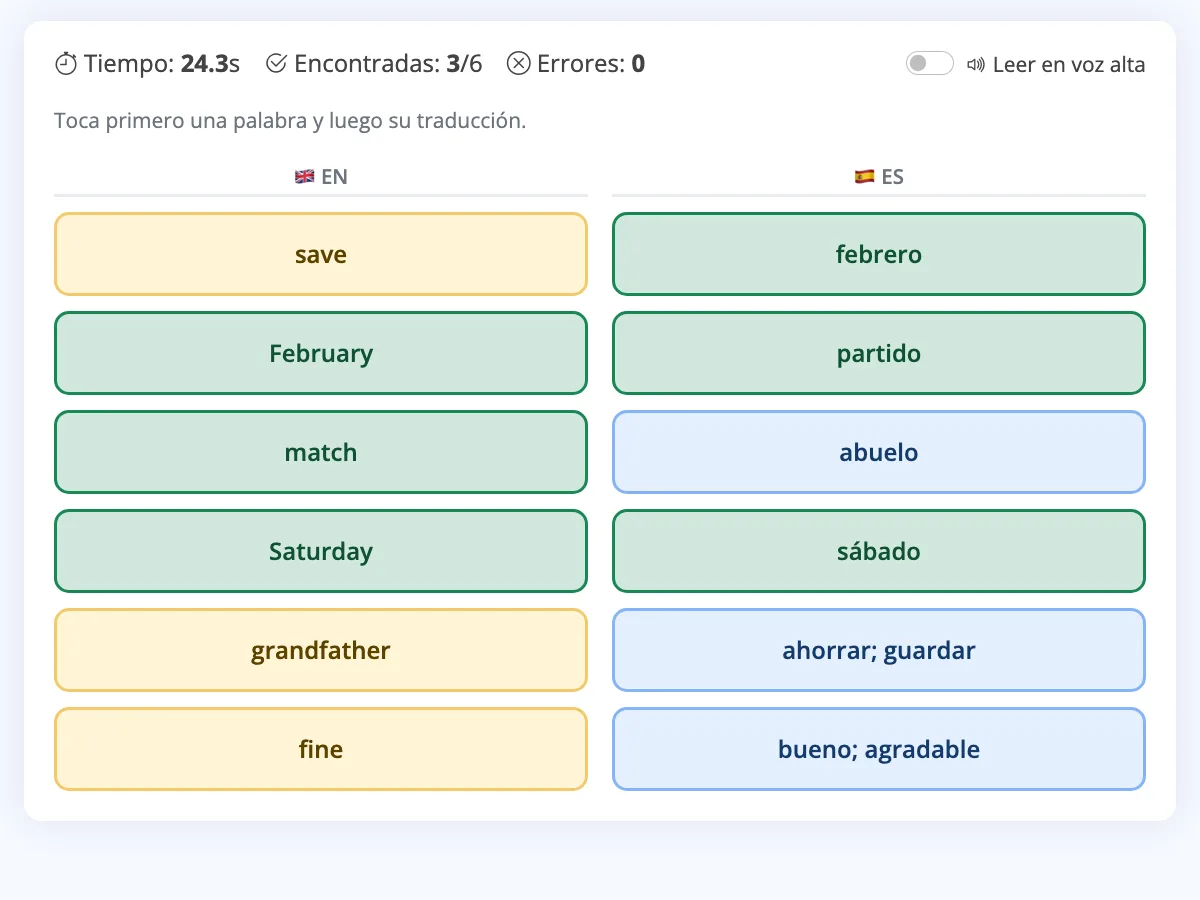Click the "Leer en voz alta" label text
The image size is (1200, 900).
click(1069, 65)
